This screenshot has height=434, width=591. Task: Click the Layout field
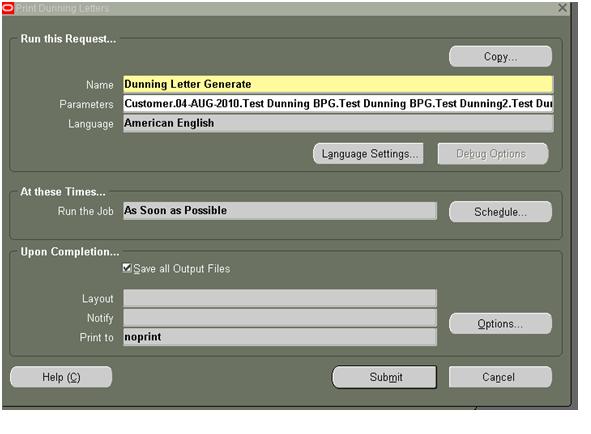click(x=280, y=298)
